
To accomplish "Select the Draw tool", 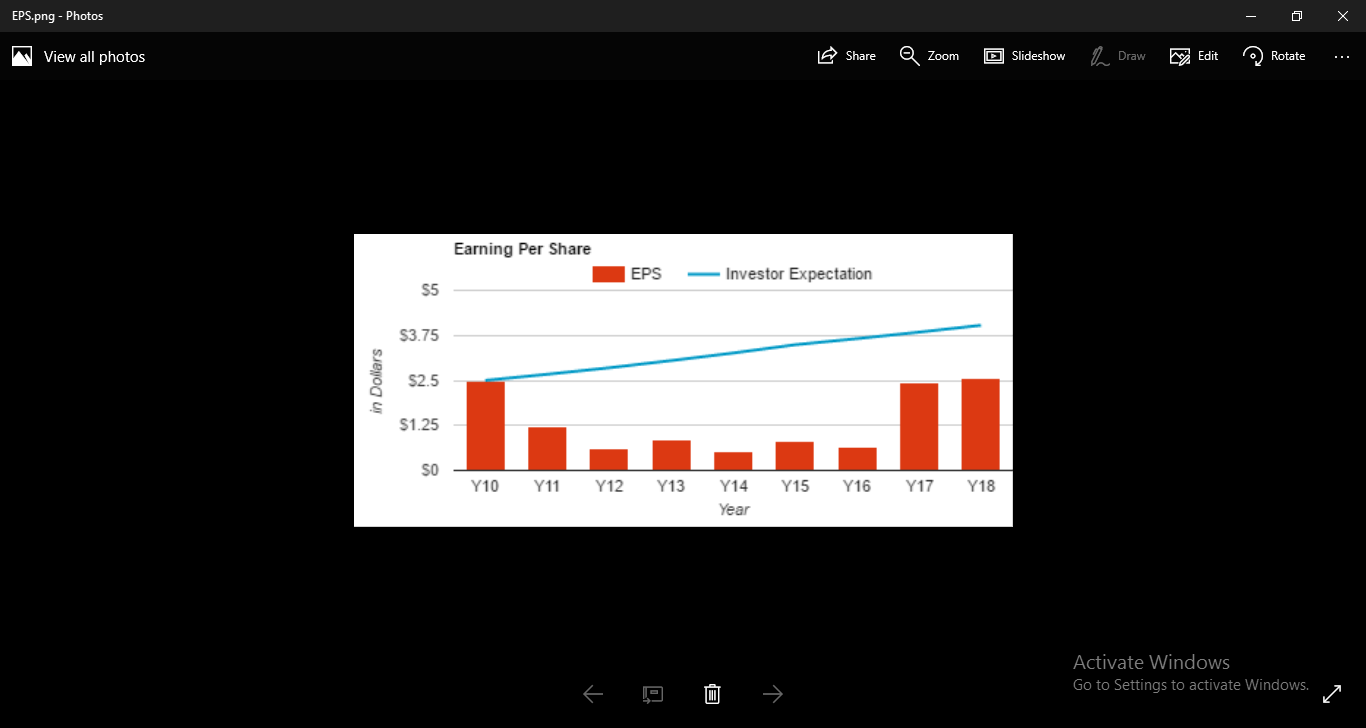I will [x=1117, y=55].
